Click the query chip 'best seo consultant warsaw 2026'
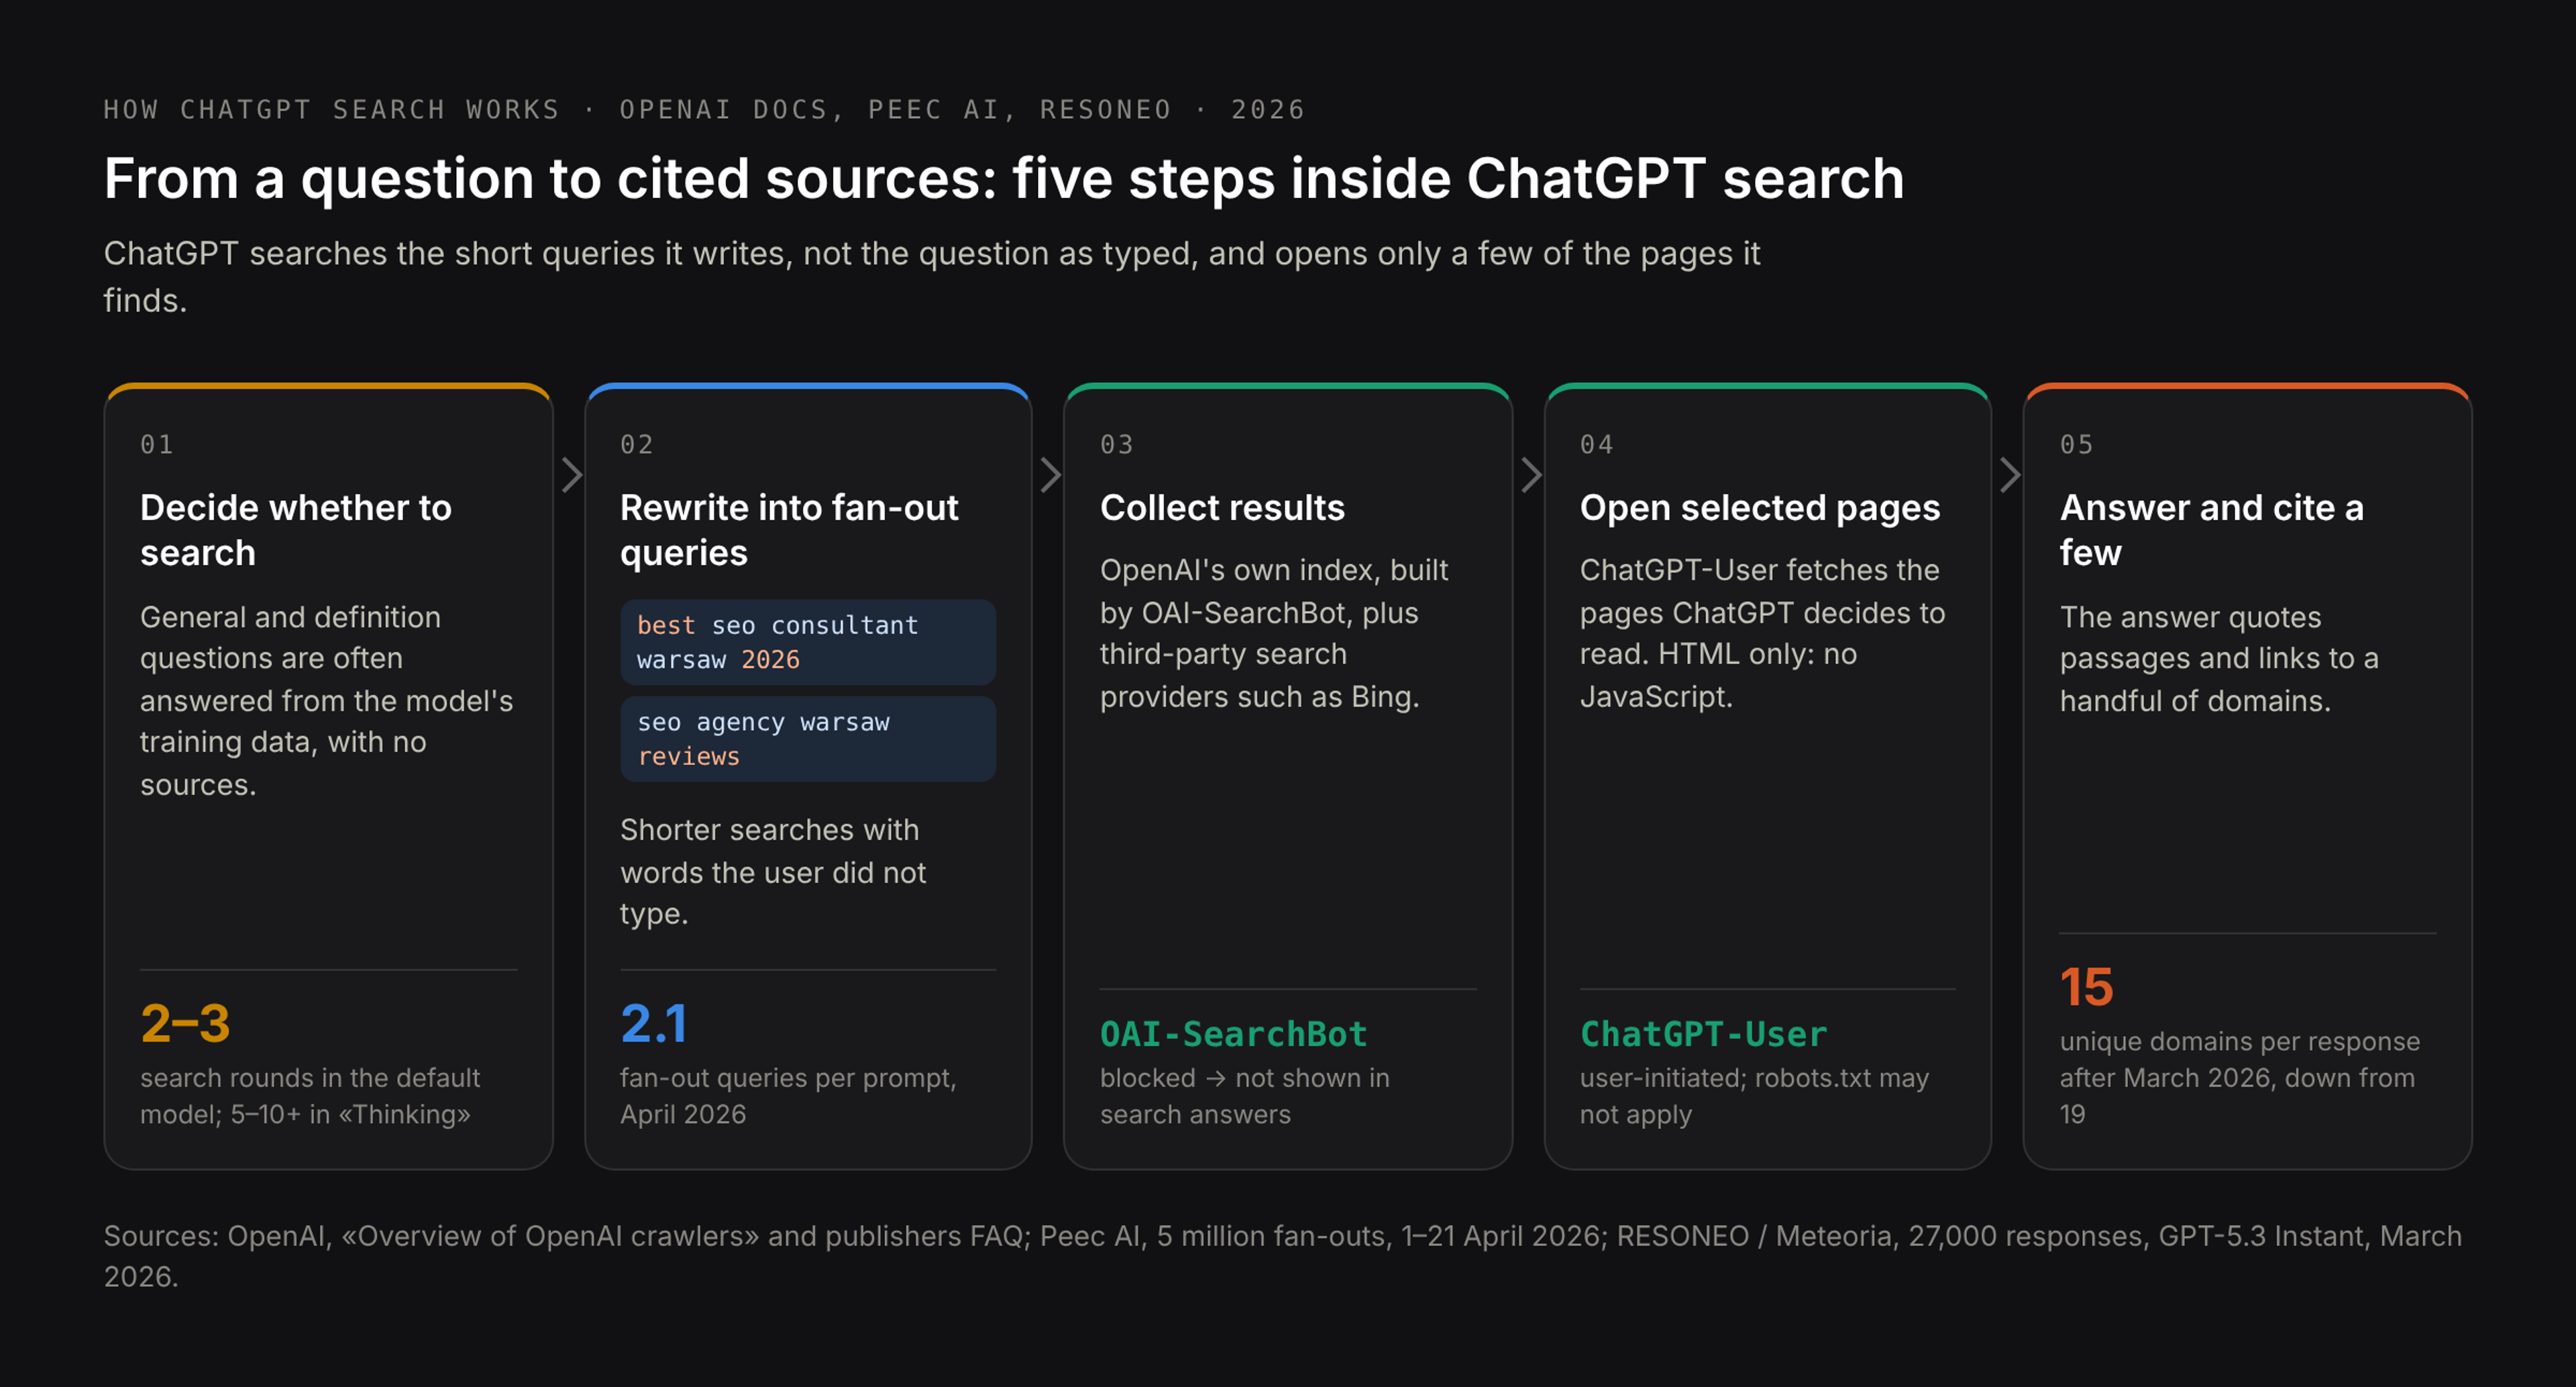 pos(808,642)
